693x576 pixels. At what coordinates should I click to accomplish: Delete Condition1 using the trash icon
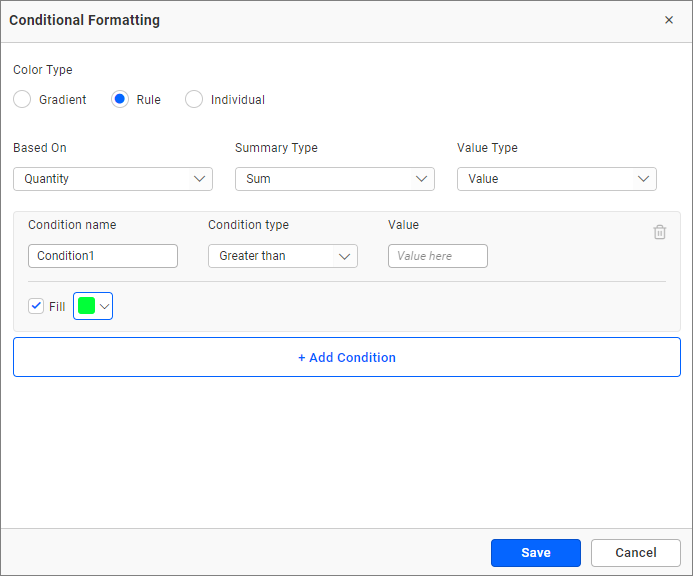pyautogui.click(x=660, y=232)
